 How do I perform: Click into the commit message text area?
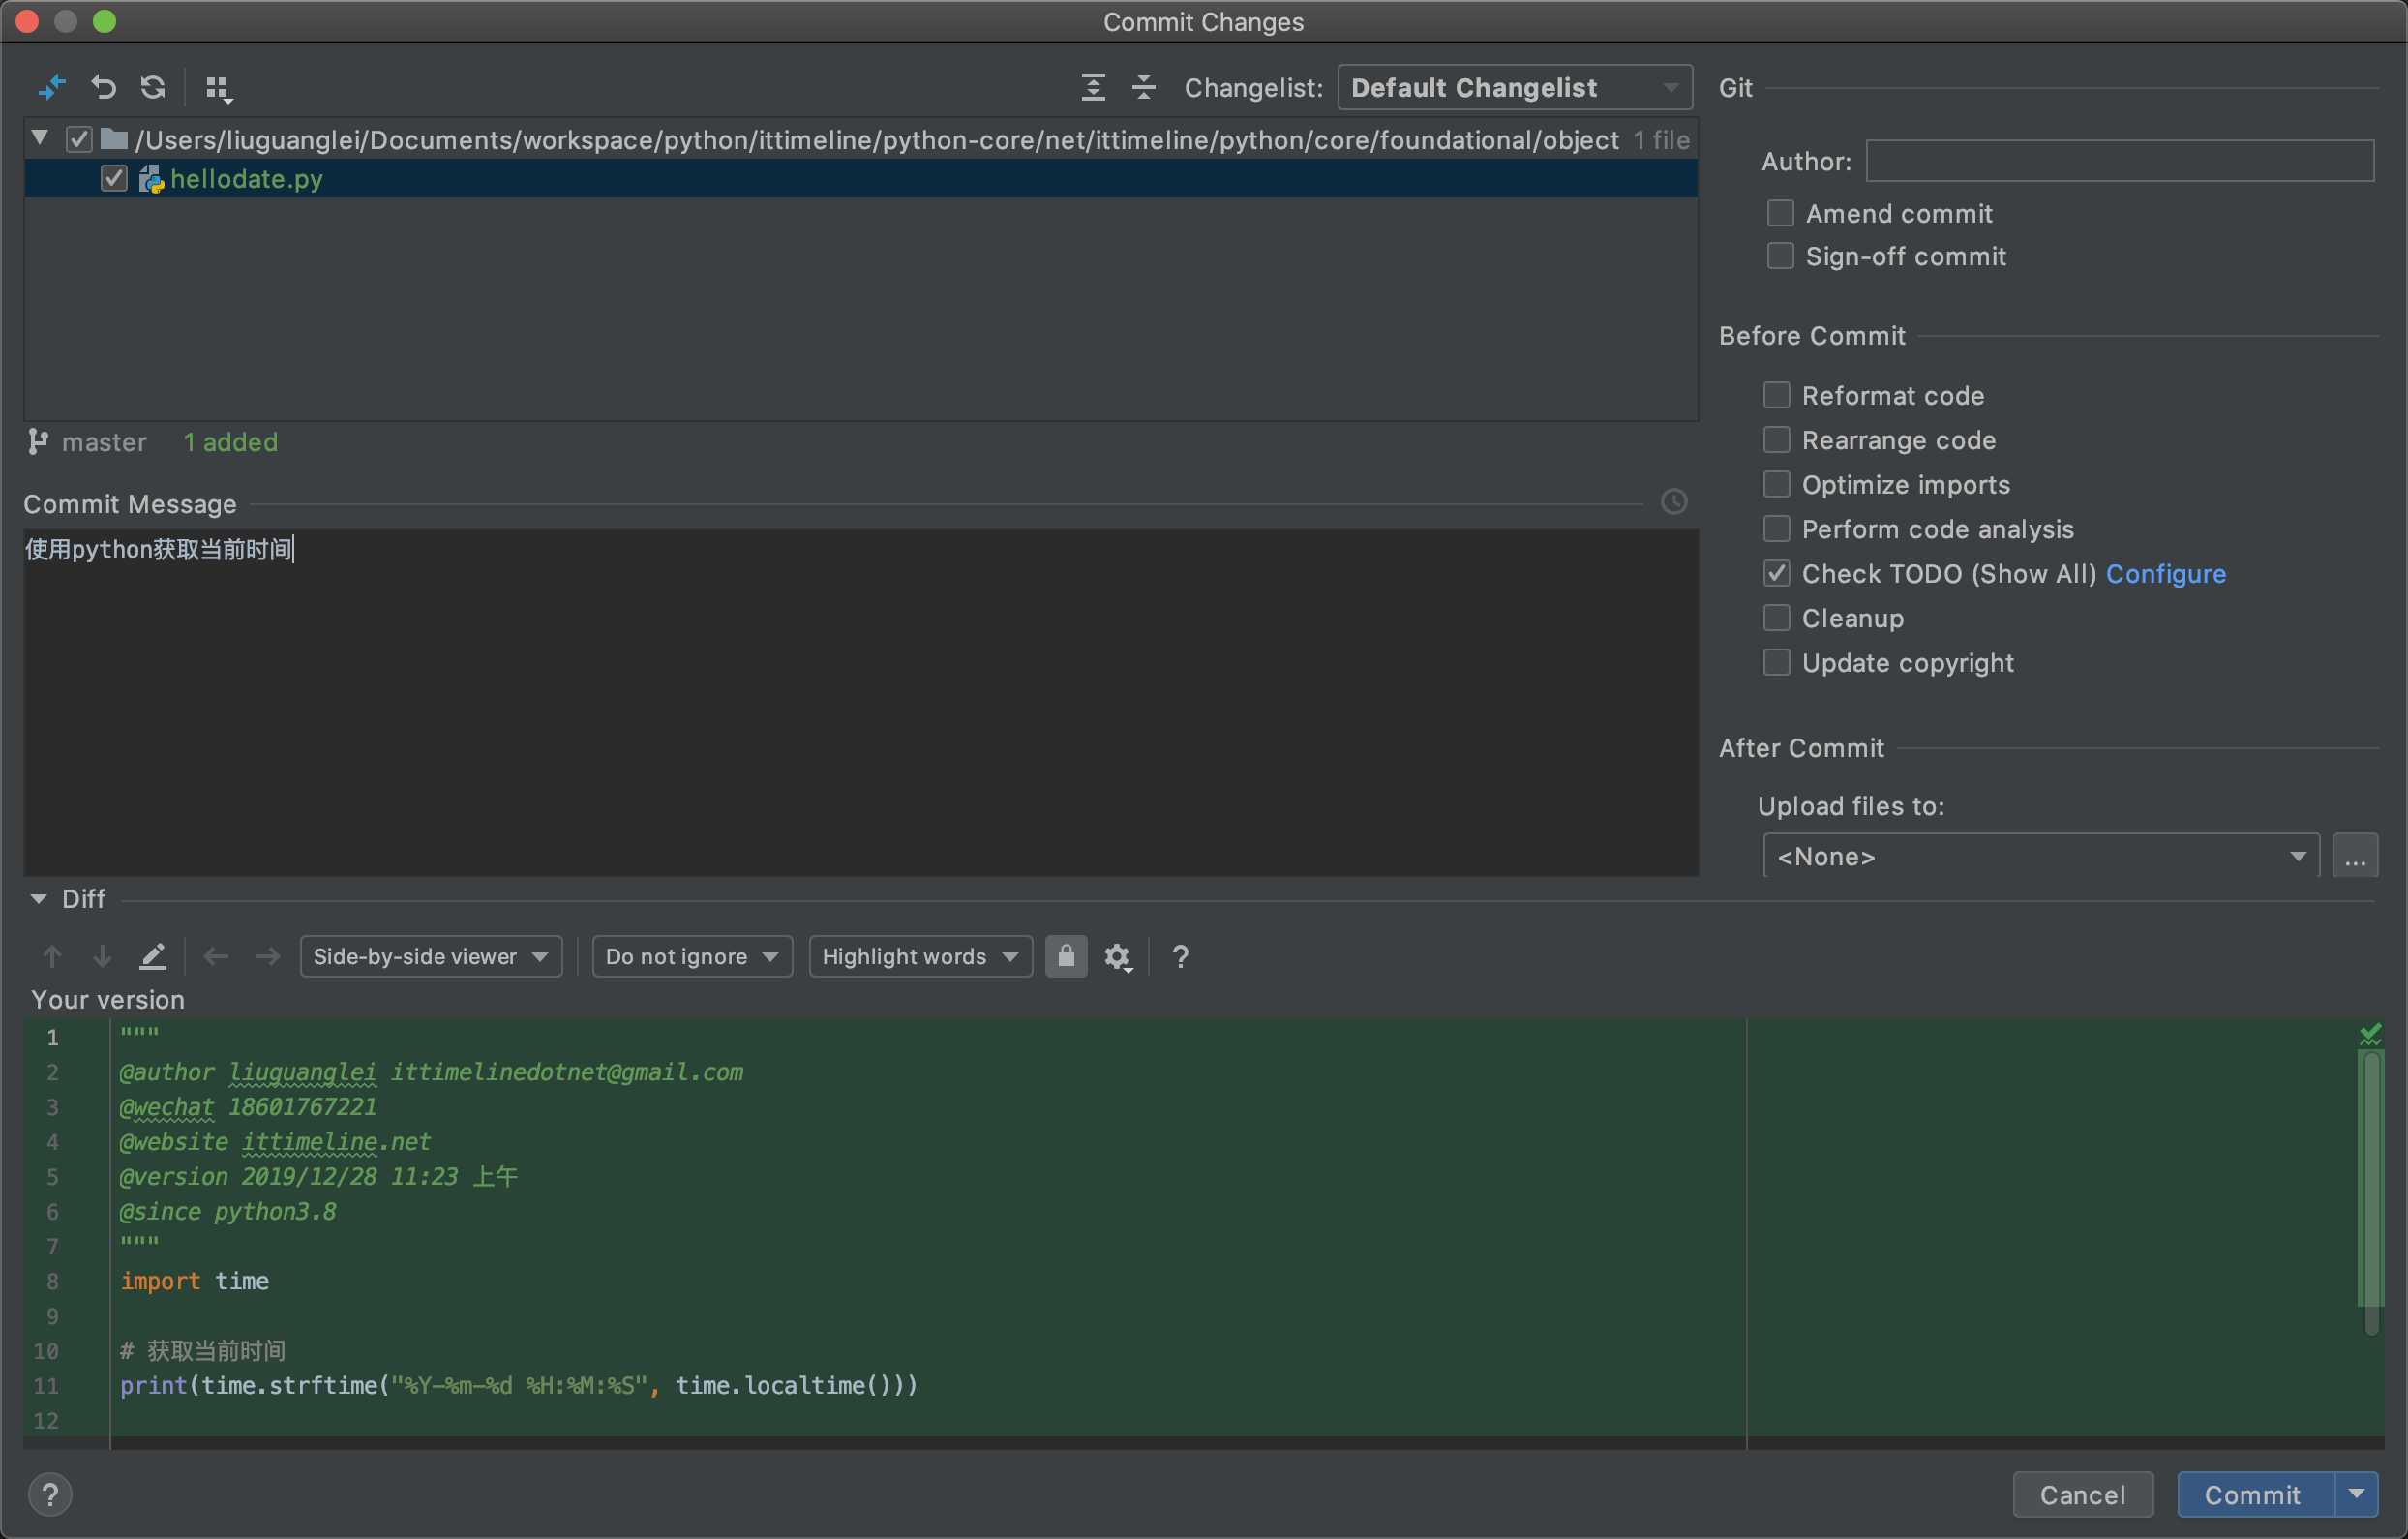pos(861,704)
